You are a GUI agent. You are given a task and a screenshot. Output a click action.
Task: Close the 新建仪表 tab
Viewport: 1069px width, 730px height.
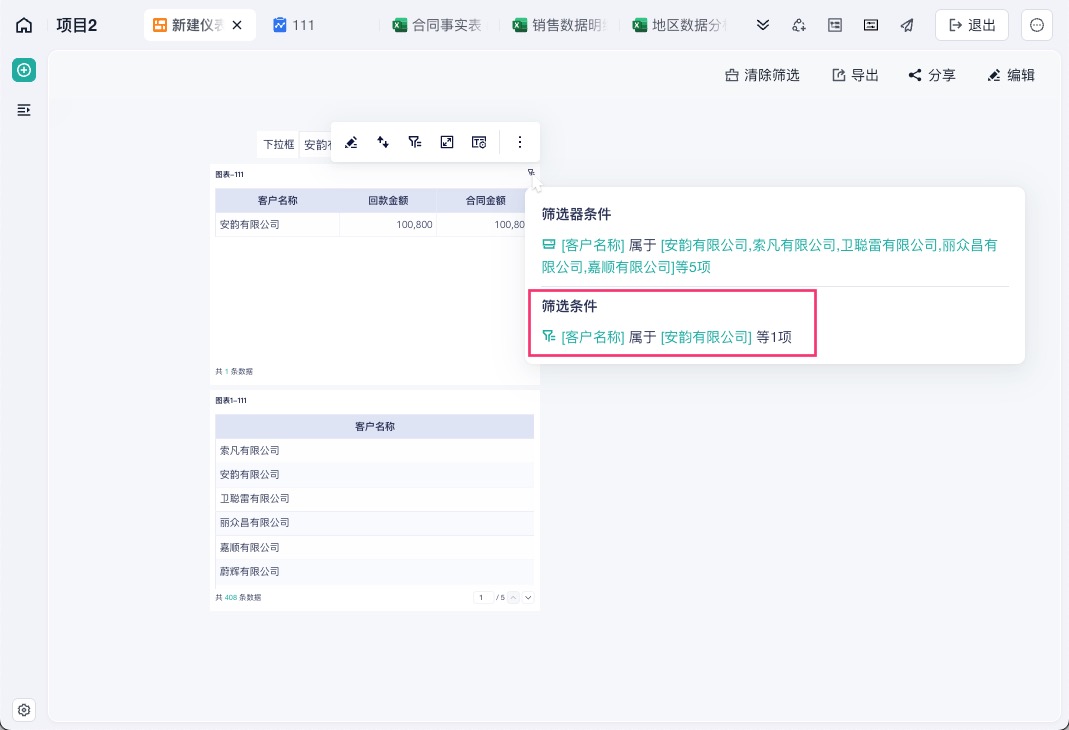(x=237, y=25)
